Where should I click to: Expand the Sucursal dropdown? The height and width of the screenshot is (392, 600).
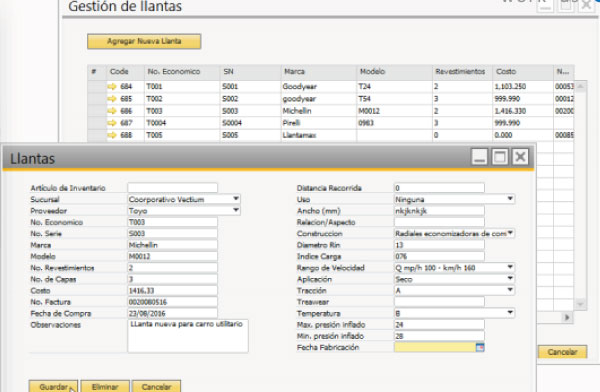point(236,199)
